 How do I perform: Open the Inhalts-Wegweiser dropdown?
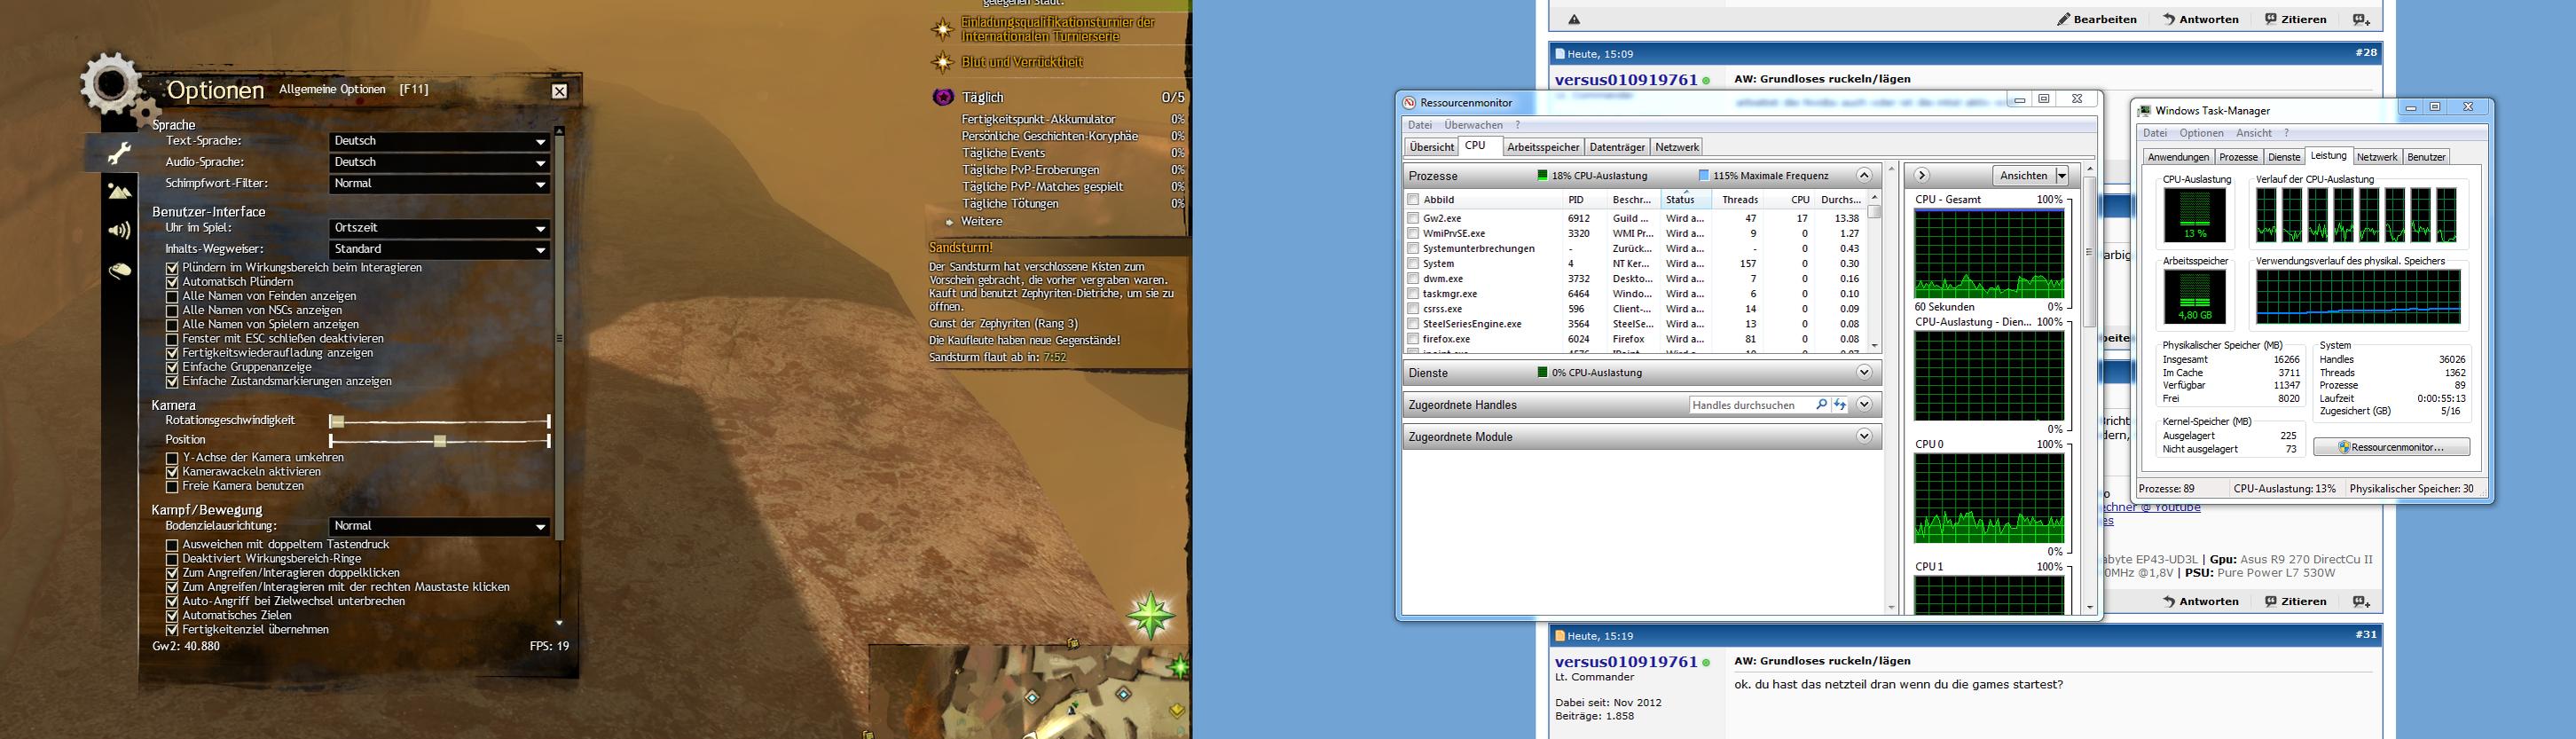pyautogui.click(x=440, y=249)
